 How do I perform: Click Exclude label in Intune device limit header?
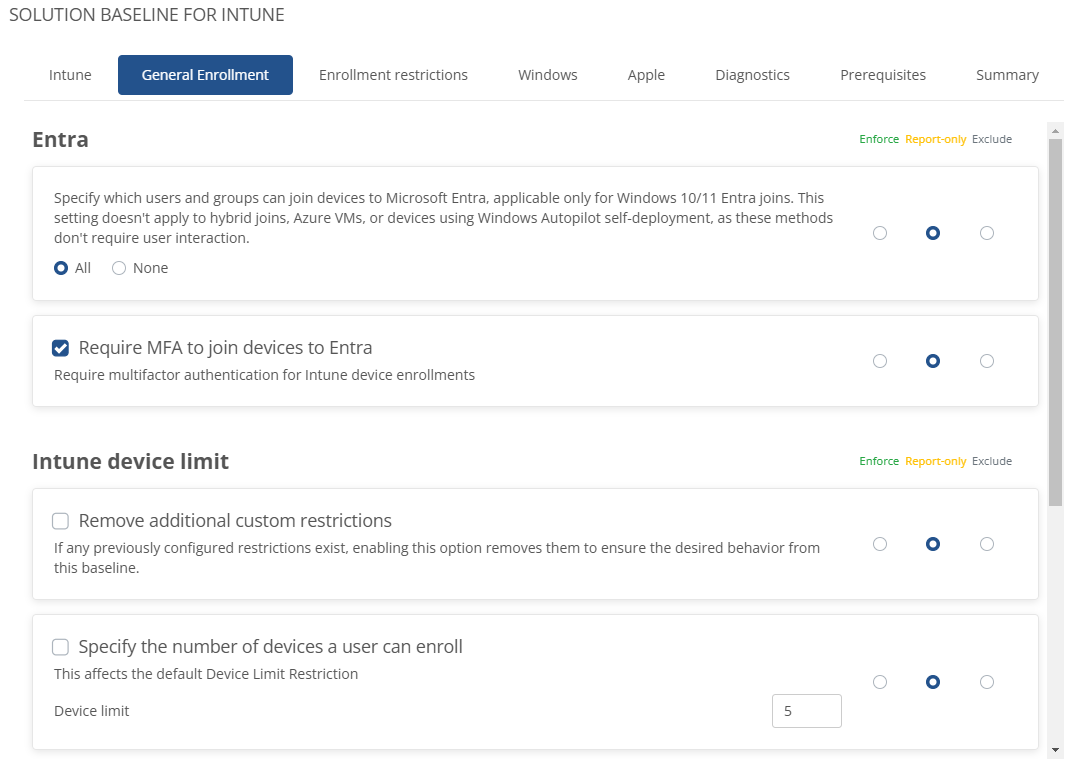point(992,461)
